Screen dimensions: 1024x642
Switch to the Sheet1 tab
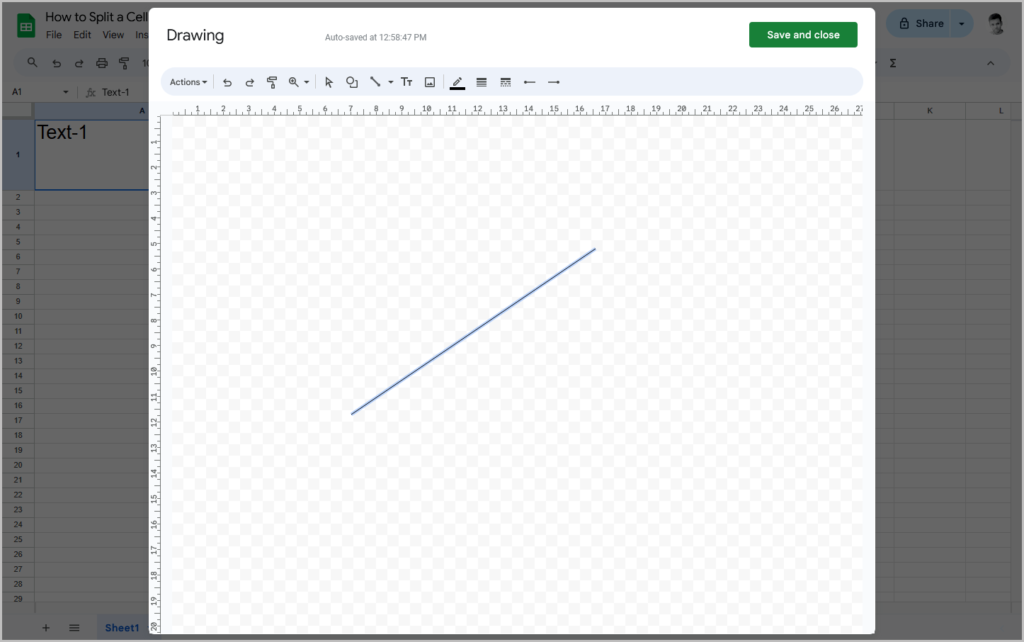coord(122,627)
